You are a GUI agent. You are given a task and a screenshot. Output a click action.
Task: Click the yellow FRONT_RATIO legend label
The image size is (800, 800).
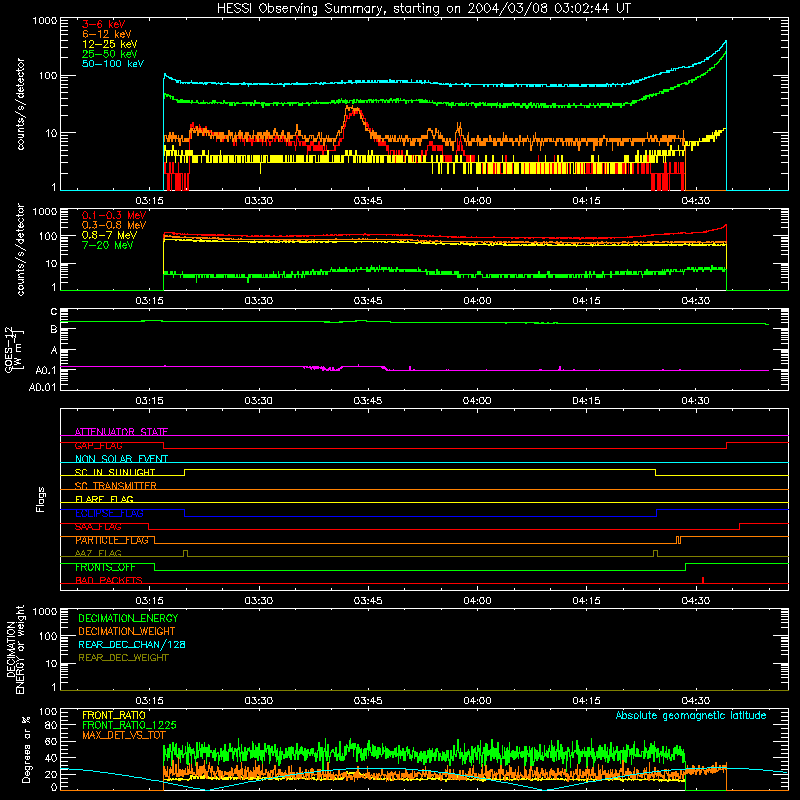click(x=114, y=715)
